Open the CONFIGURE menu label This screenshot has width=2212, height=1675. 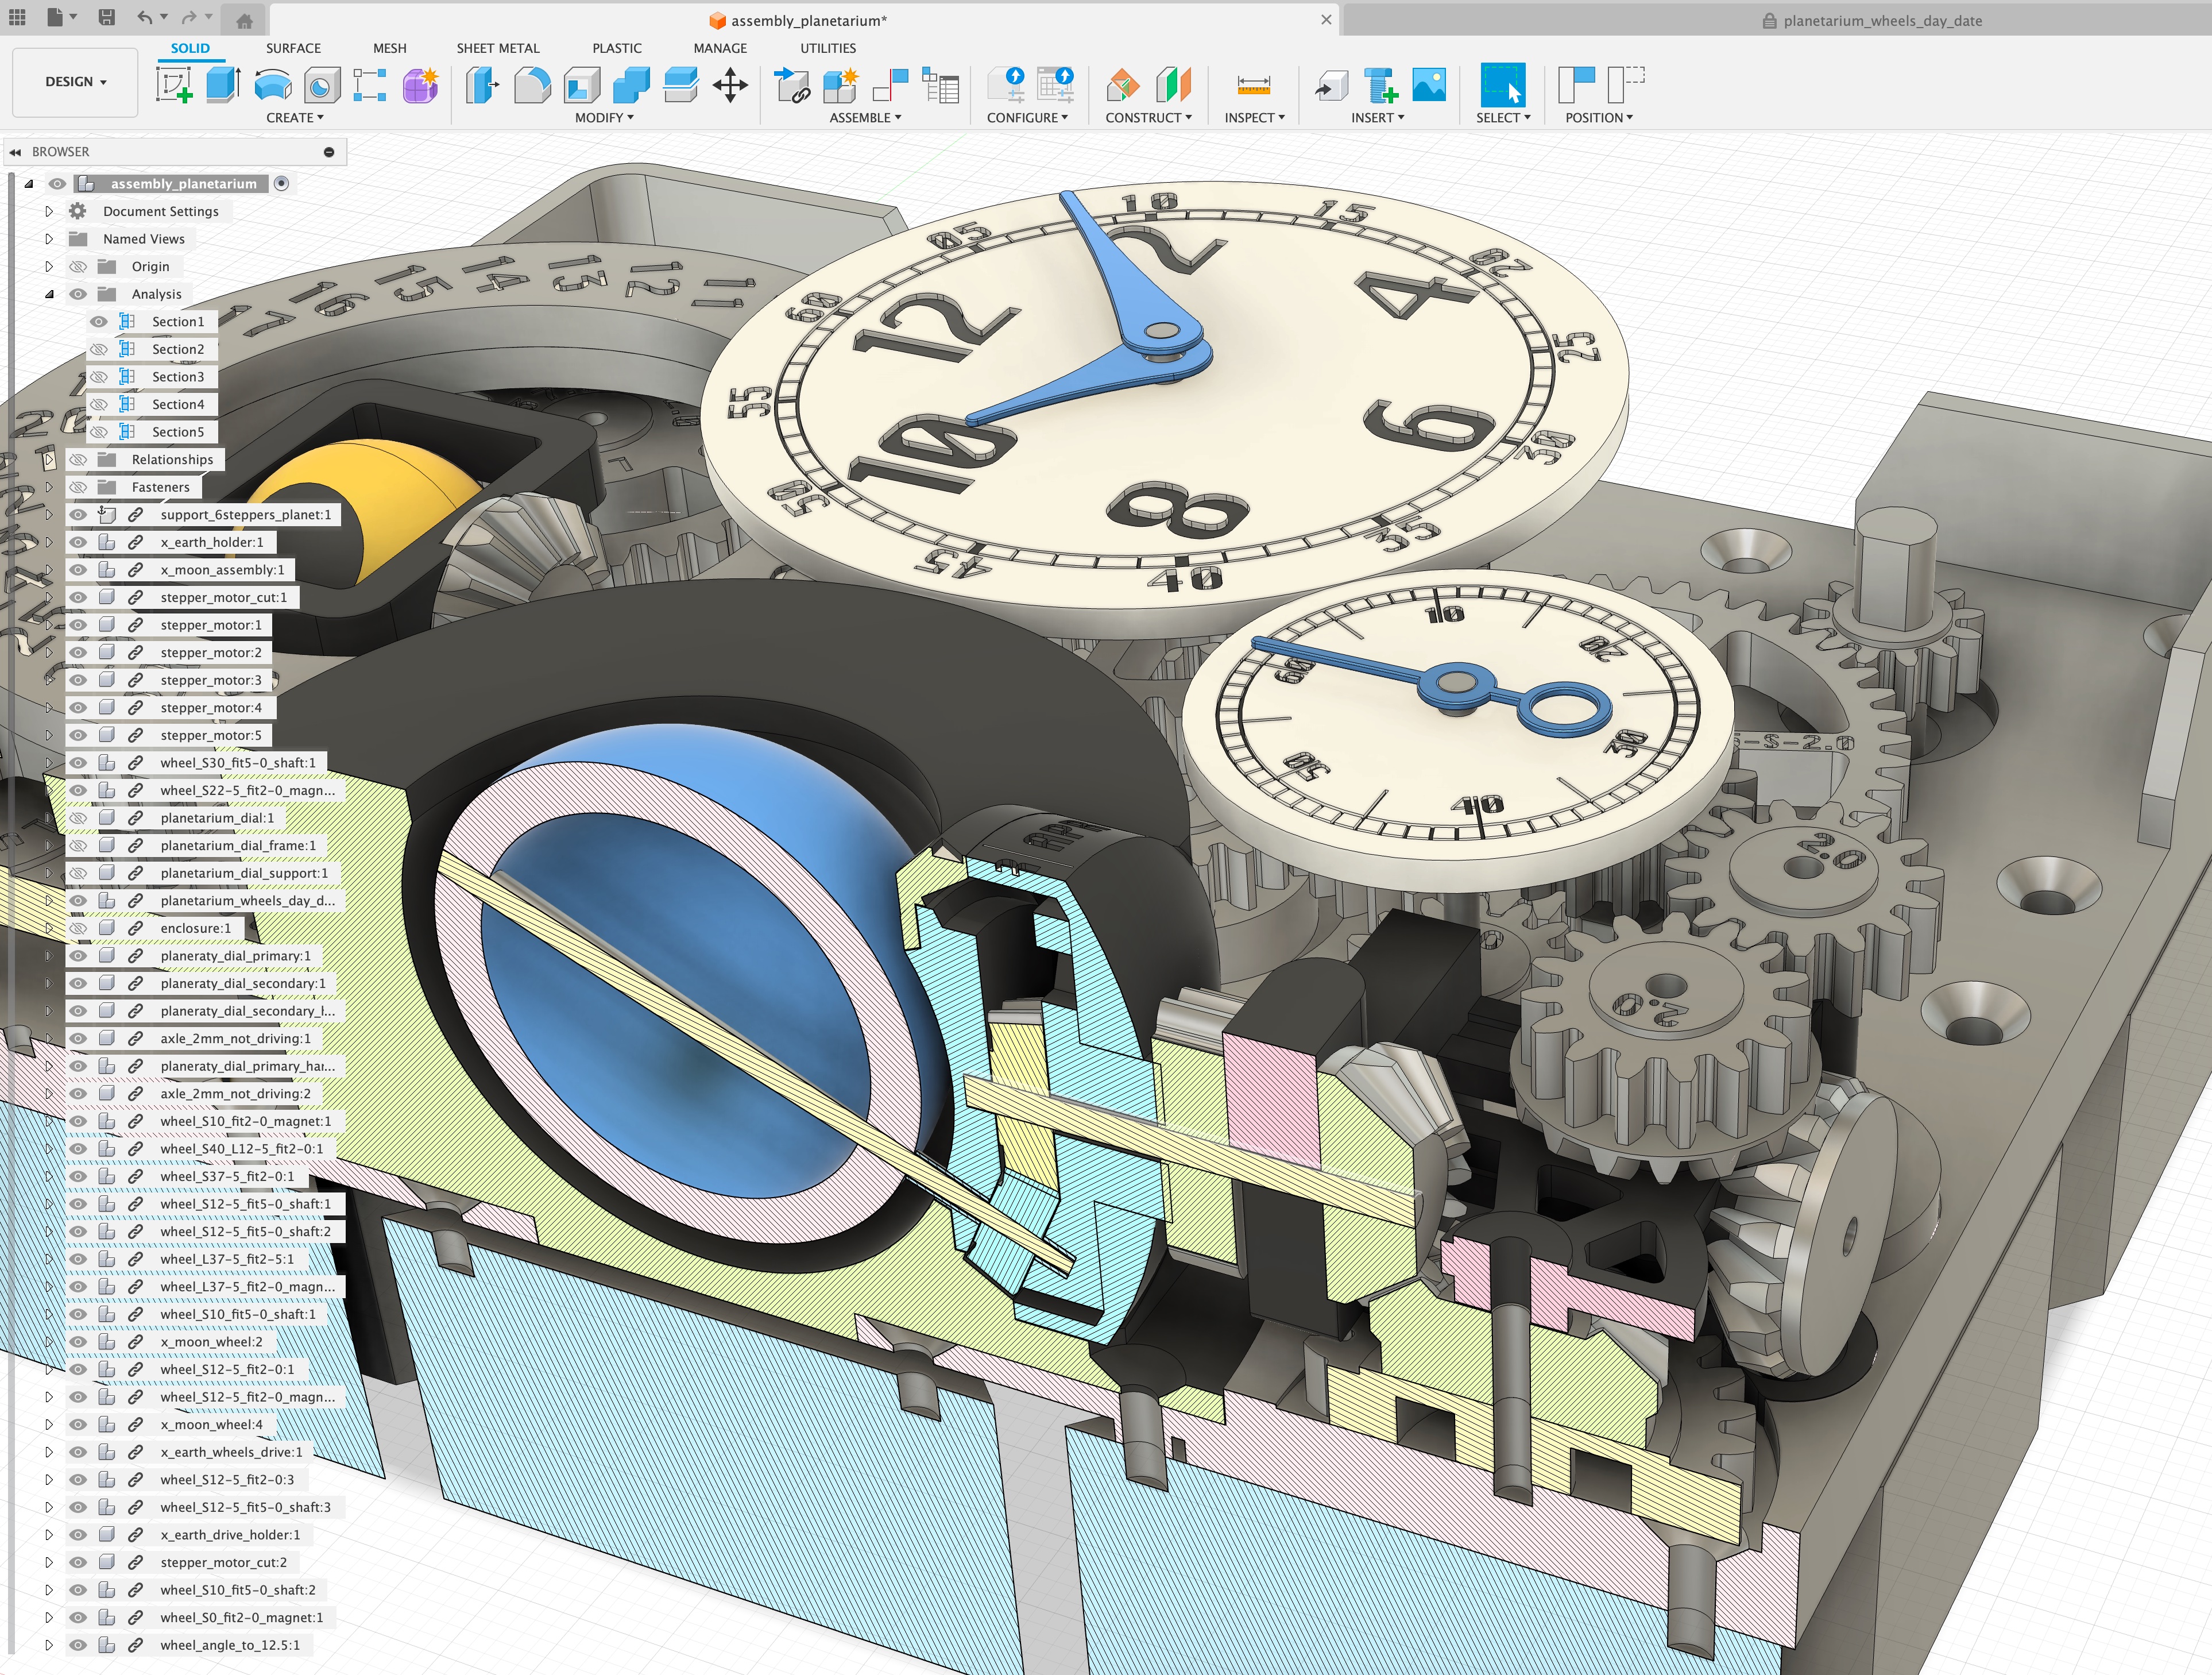(x=1027, y=118)
